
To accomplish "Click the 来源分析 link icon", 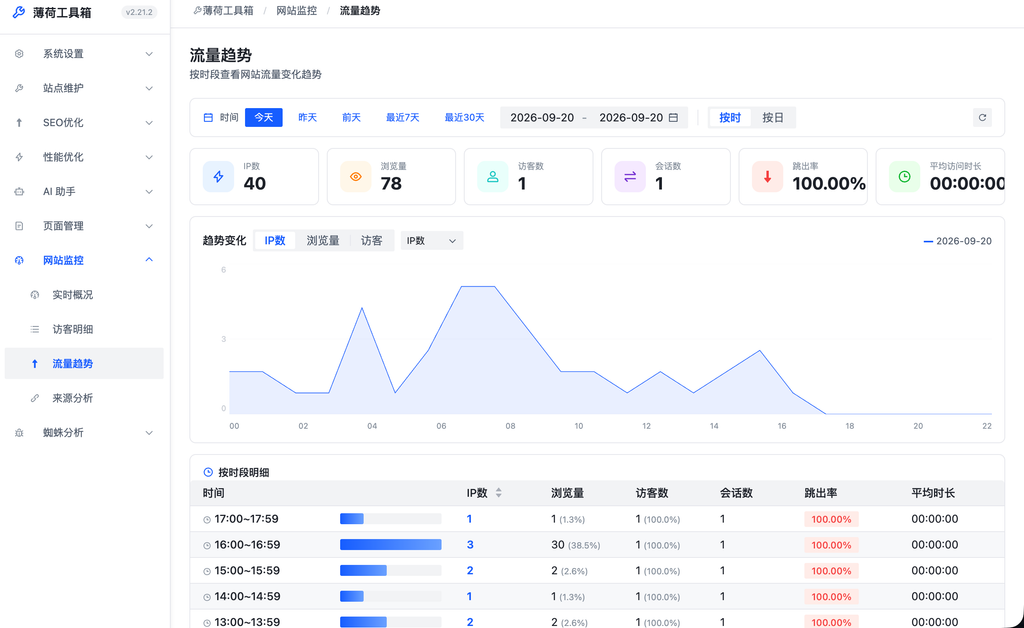I will coord(35,398).
